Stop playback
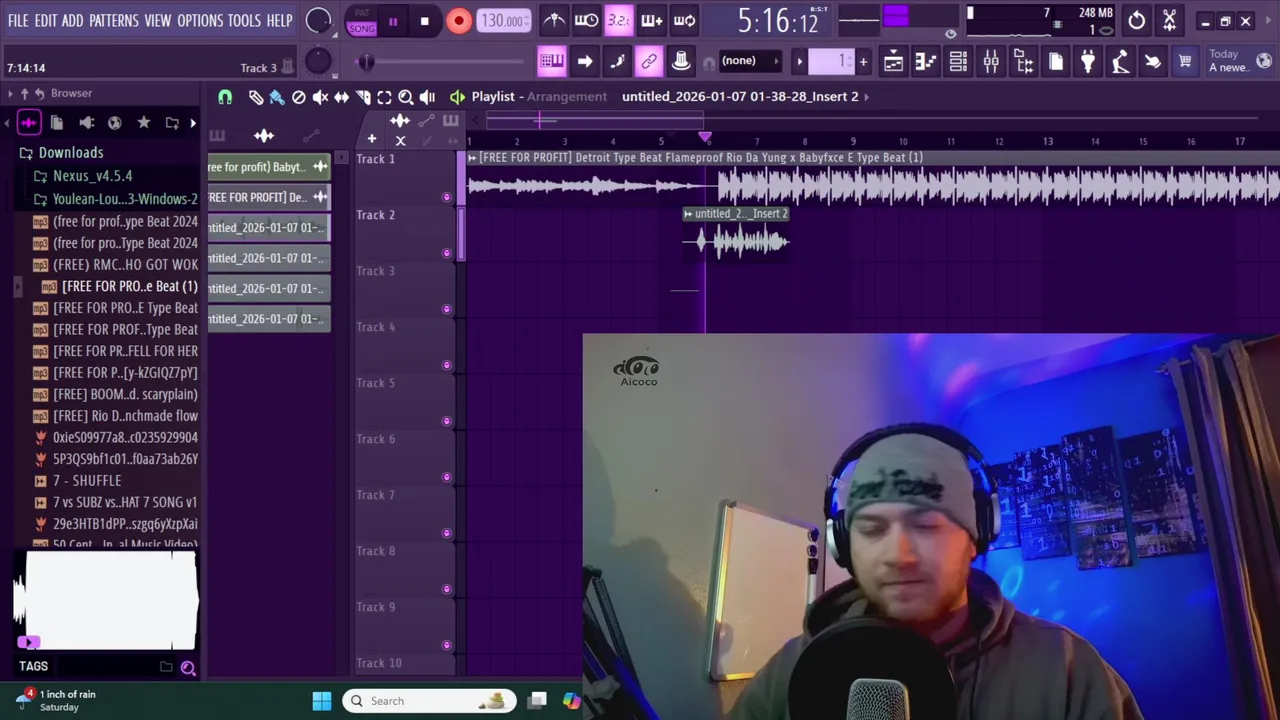The image size is (1280, 720). point(425,21)
